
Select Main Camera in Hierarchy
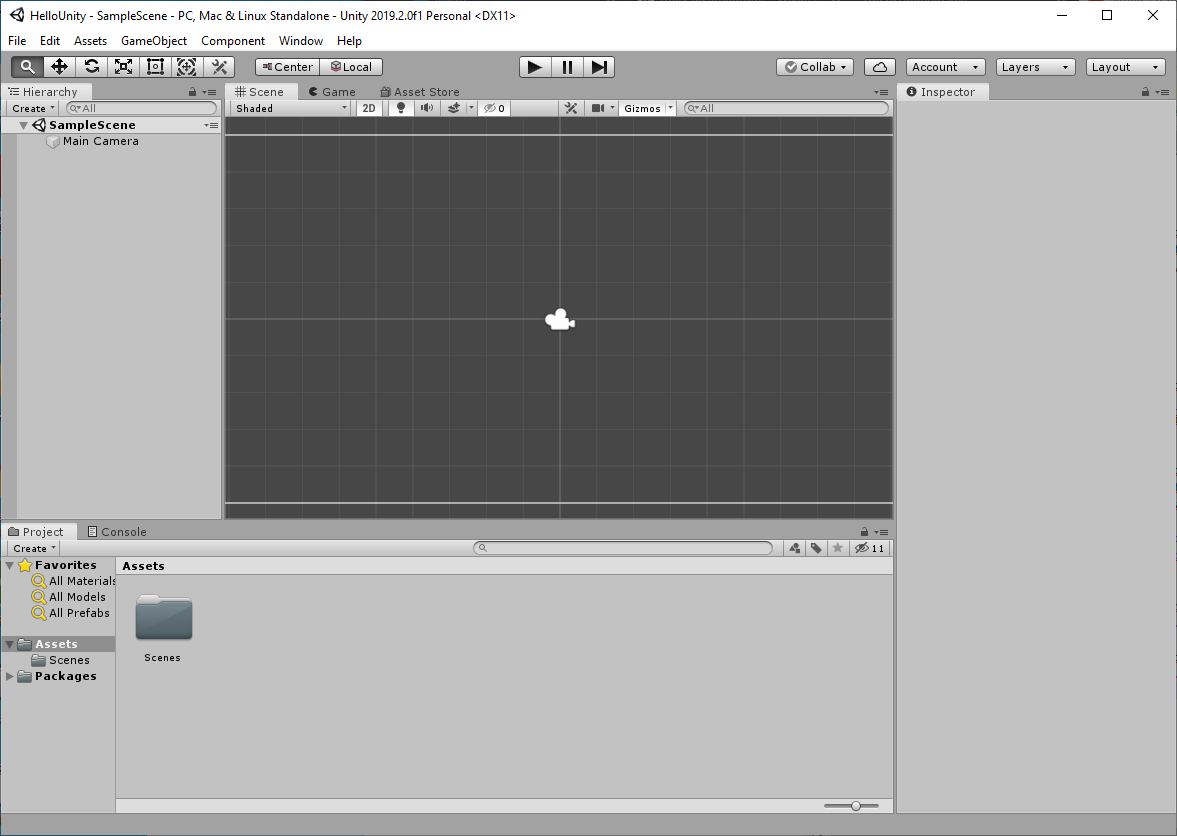pos(100,142)
